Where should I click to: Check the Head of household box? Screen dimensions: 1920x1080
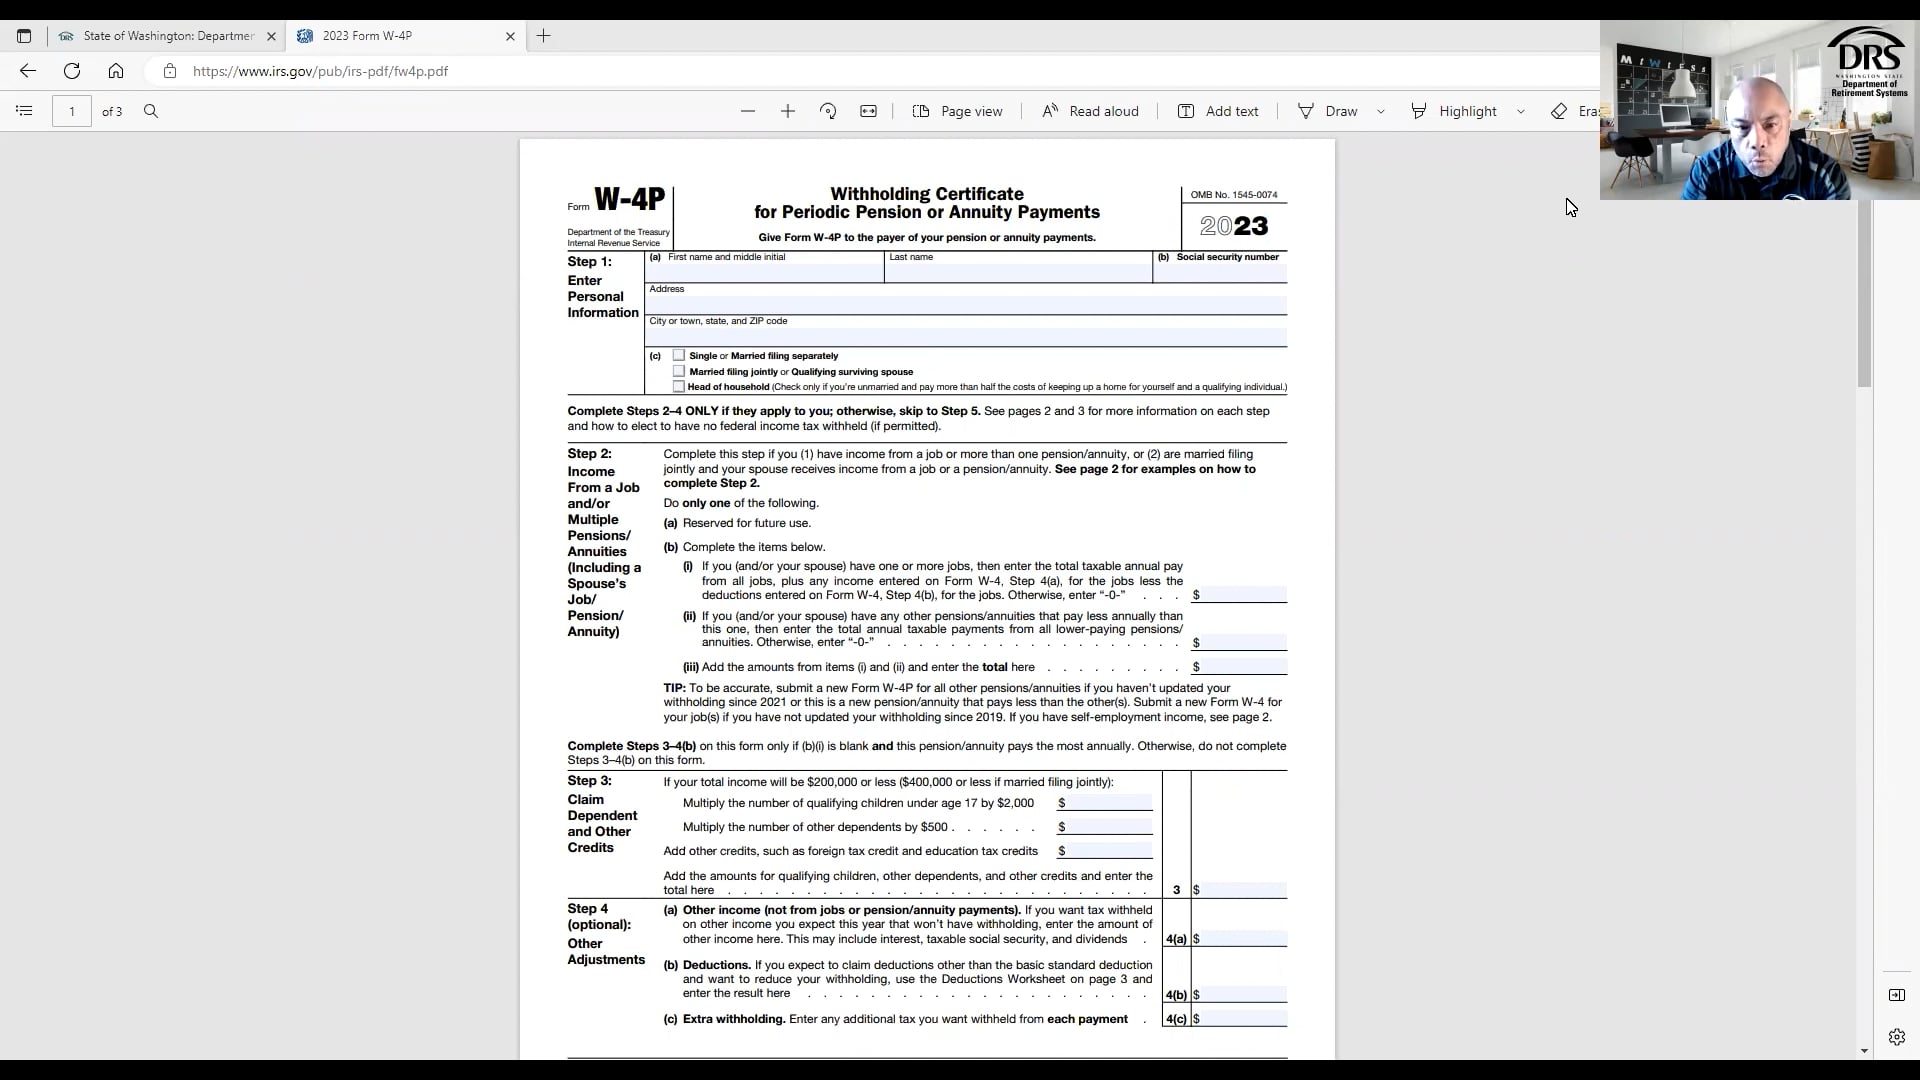pyautogui.click(x=679, y=386)
